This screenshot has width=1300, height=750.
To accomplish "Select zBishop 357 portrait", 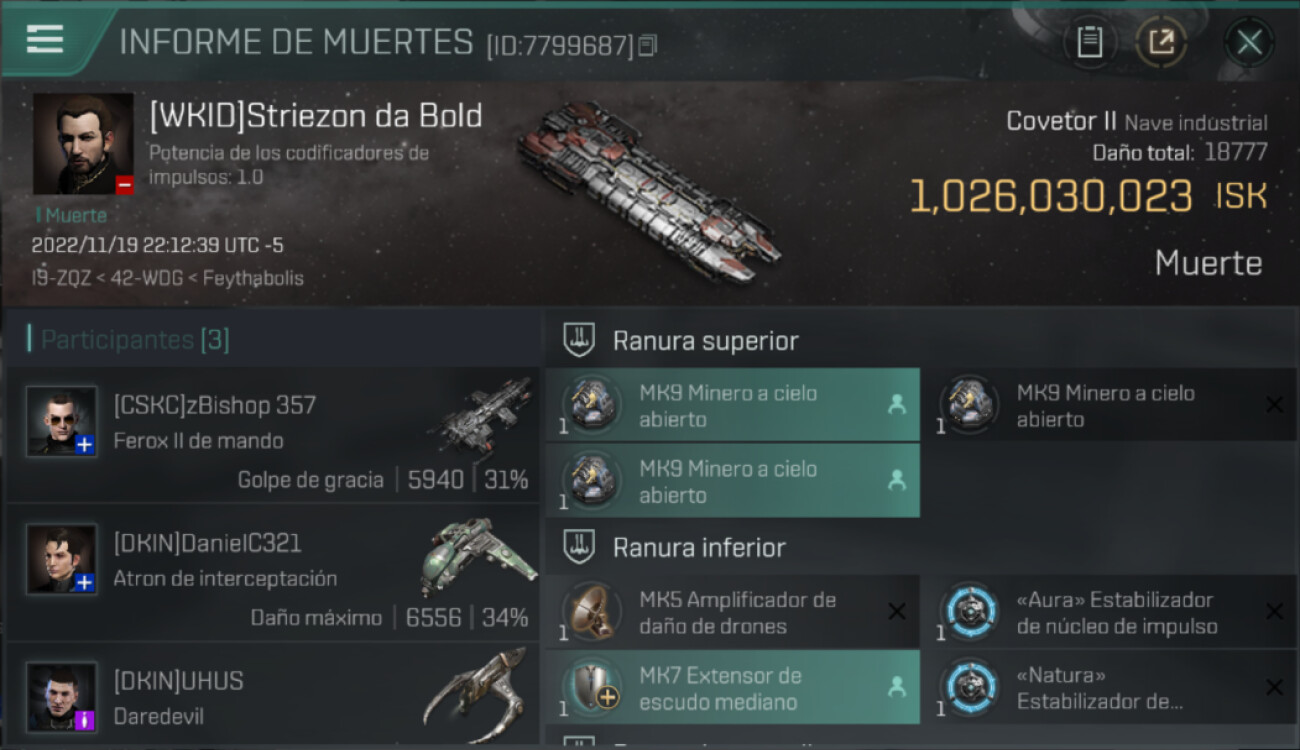I will [x=61, y=421].
